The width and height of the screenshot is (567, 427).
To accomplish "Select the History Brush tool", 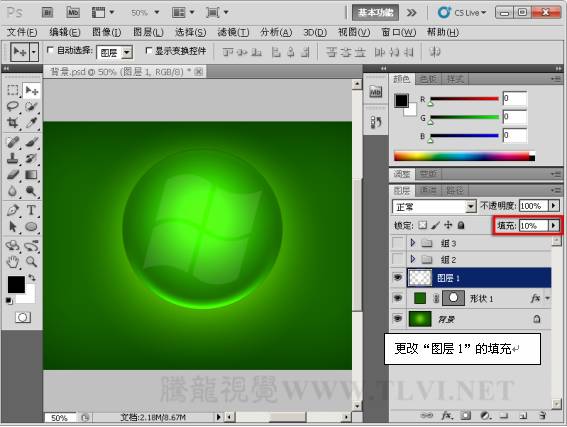I will (31, 158).
